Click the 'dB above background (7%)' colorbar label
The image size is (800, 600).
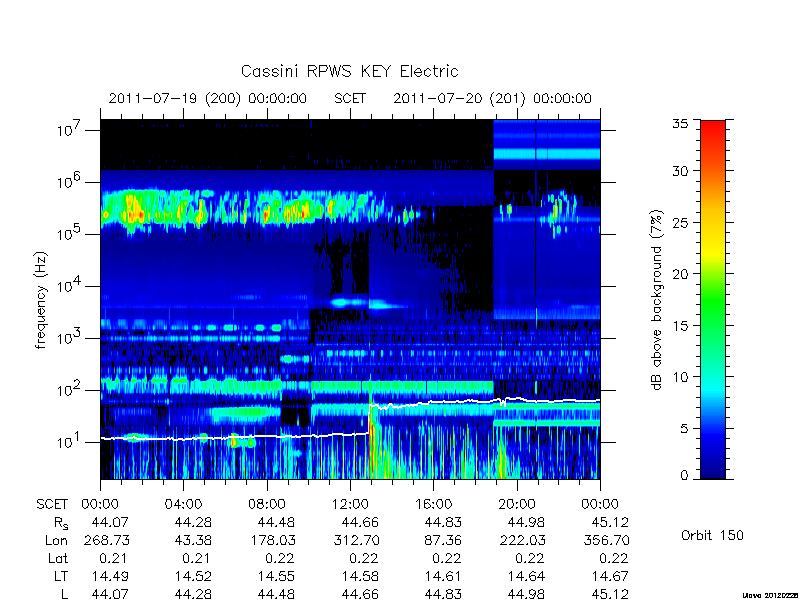658,300
